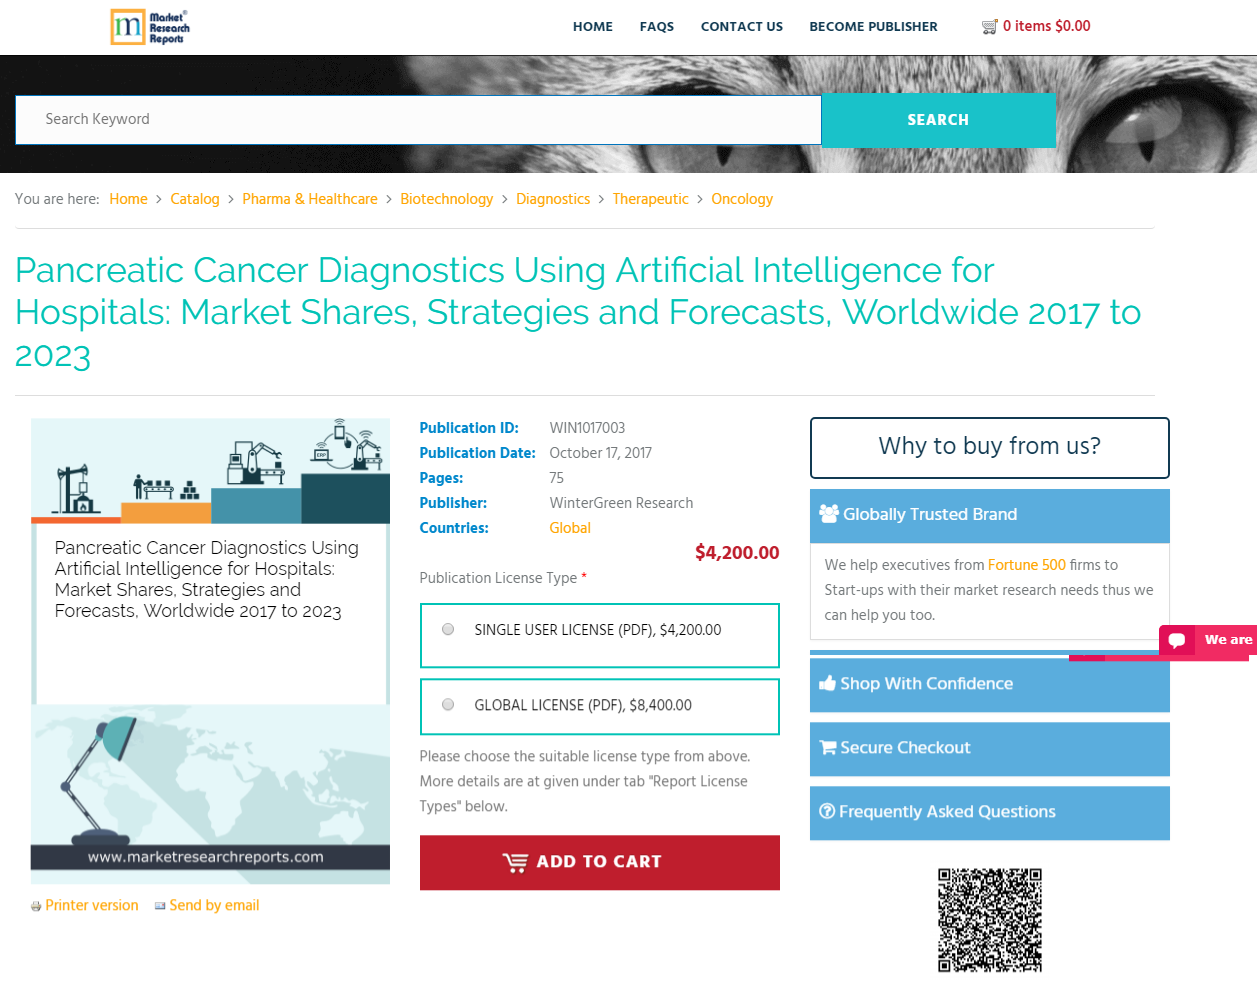Open BECOME PUBLISHER page
Screen dimensions: 1257x983
pyautogui.click(x=873, y=27)
